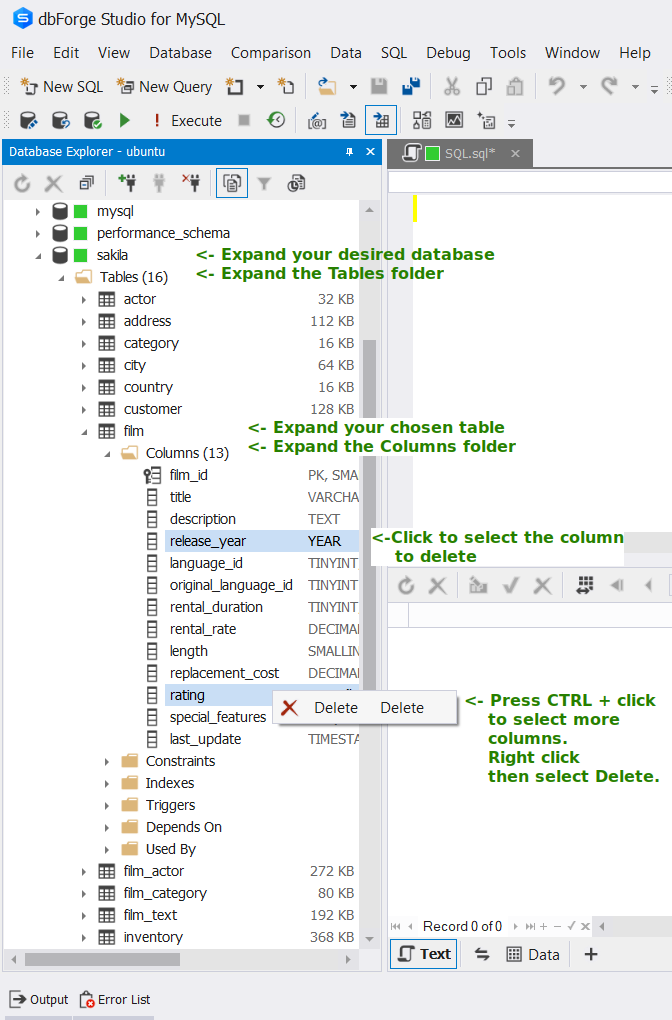Image resolution: width=672 pixels, height=1020 pixels.
Task: Click the Disconnect plug icon with red X
Action: click(x=191, y=183)
